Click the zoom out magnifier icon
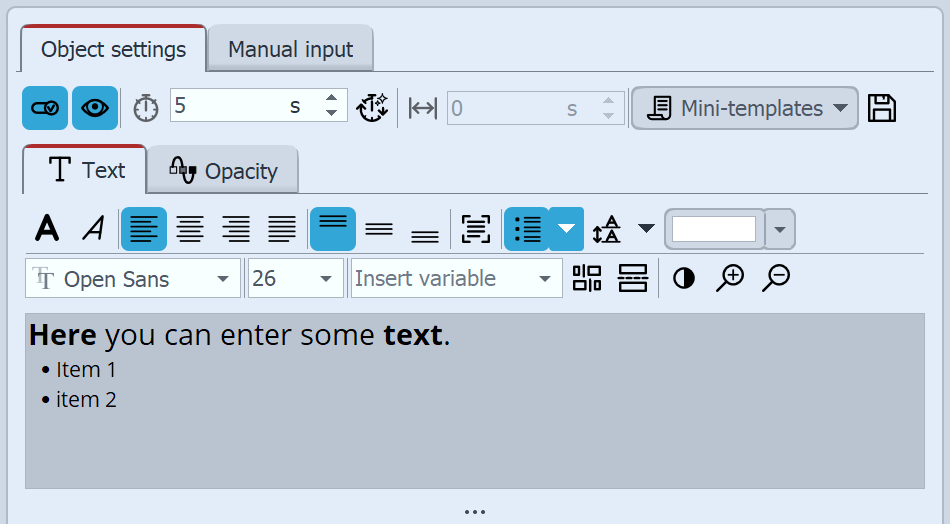The height and width of the screenshot is (524, 950). (775, 278)
